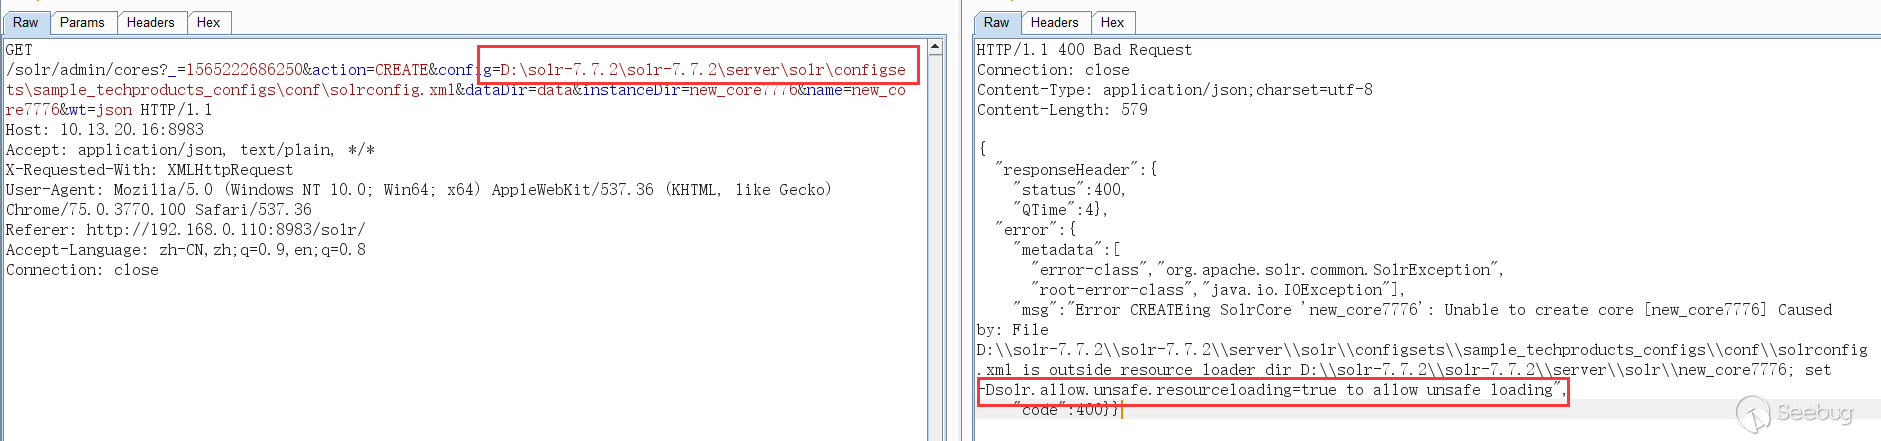Image resolution: width=1881 pixels, height=441 pixels.
Task: Open the response Headers tab
Action: coord(1055,22)
